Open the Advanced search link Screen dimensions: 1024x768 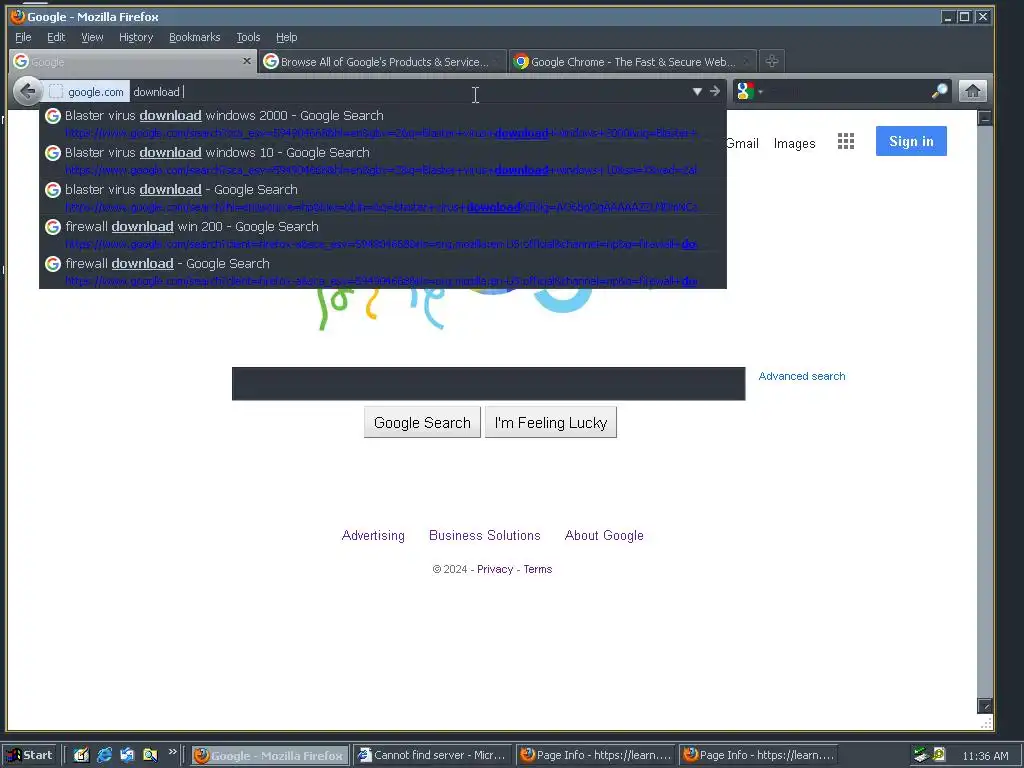pos(801,376)
